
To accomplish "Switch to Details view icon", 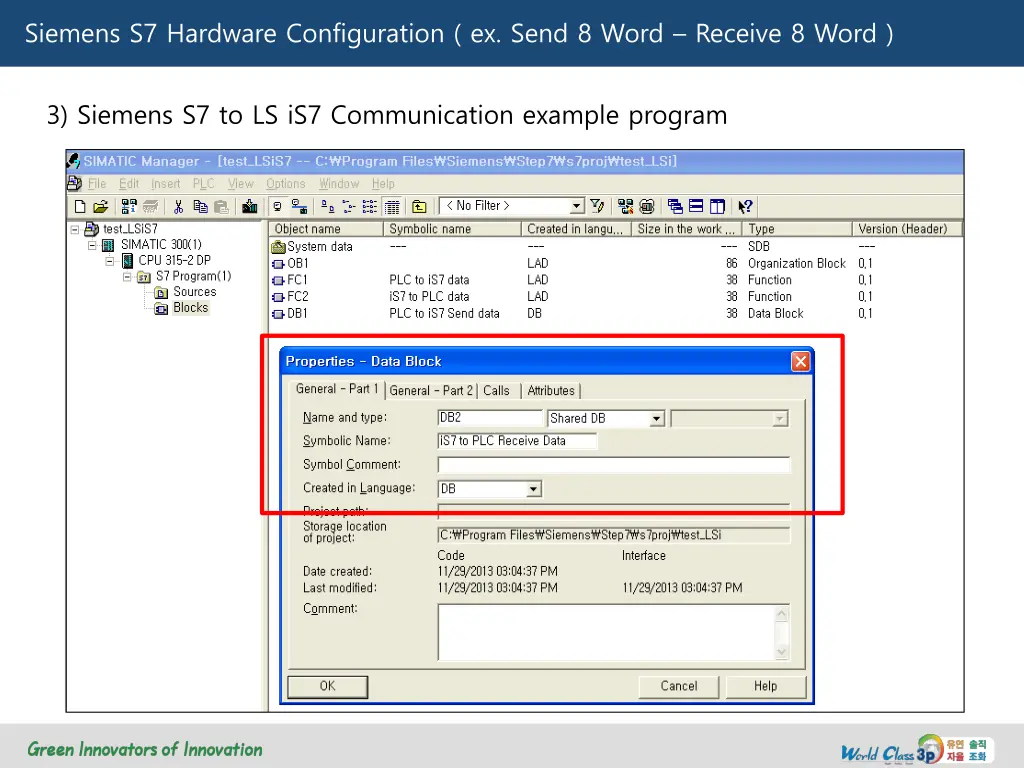I will click(x=392, y=207).
